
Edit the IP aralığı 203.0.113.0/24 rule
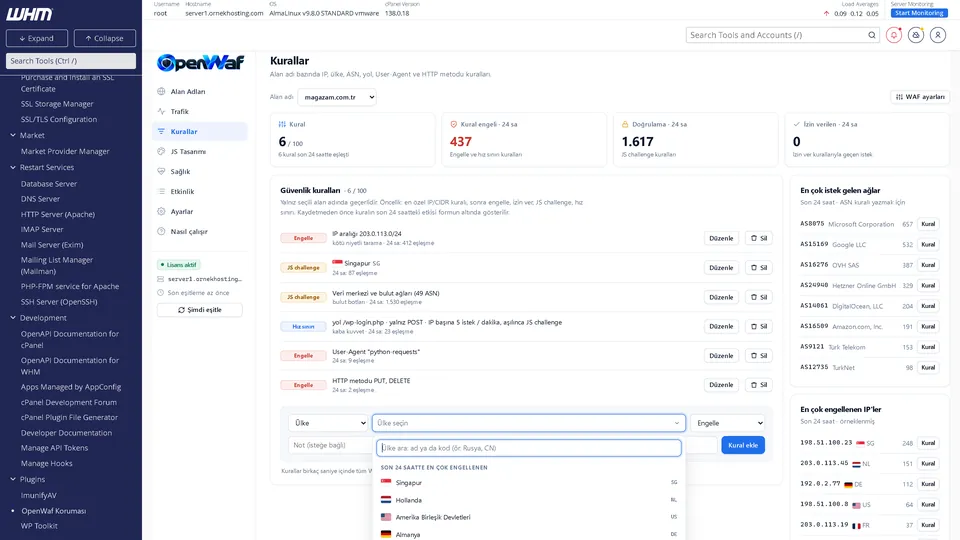721,238
